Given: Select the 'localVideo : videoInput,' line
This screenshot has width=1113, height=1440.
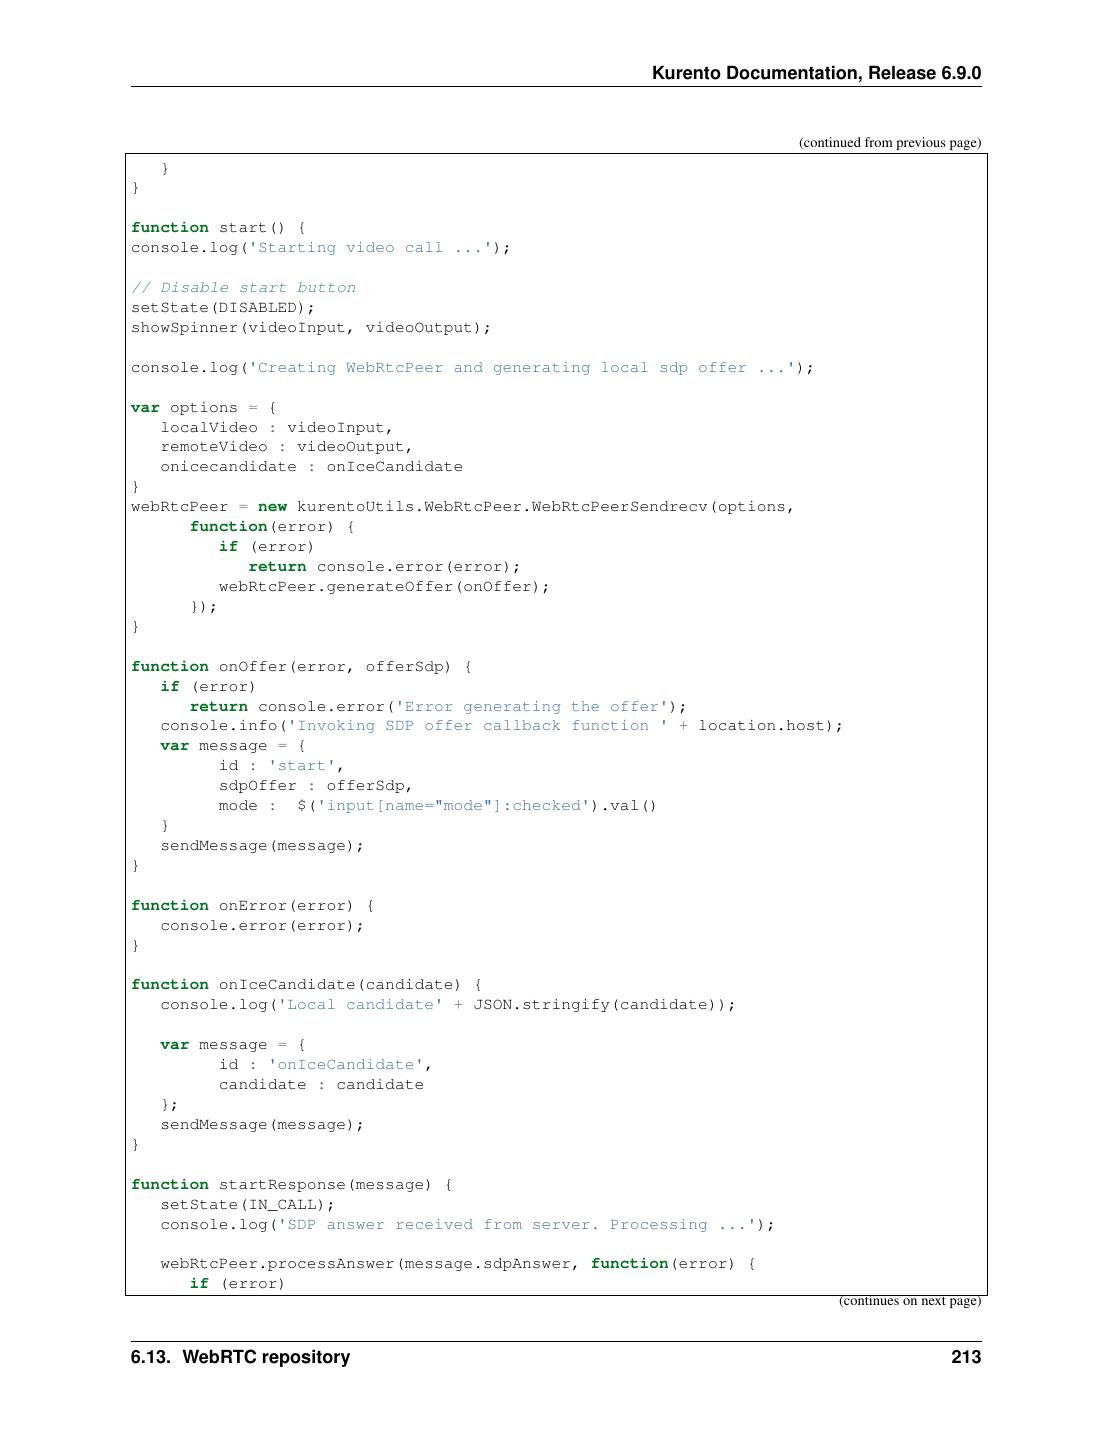Looking at the screenshot, I should (277, 427).
